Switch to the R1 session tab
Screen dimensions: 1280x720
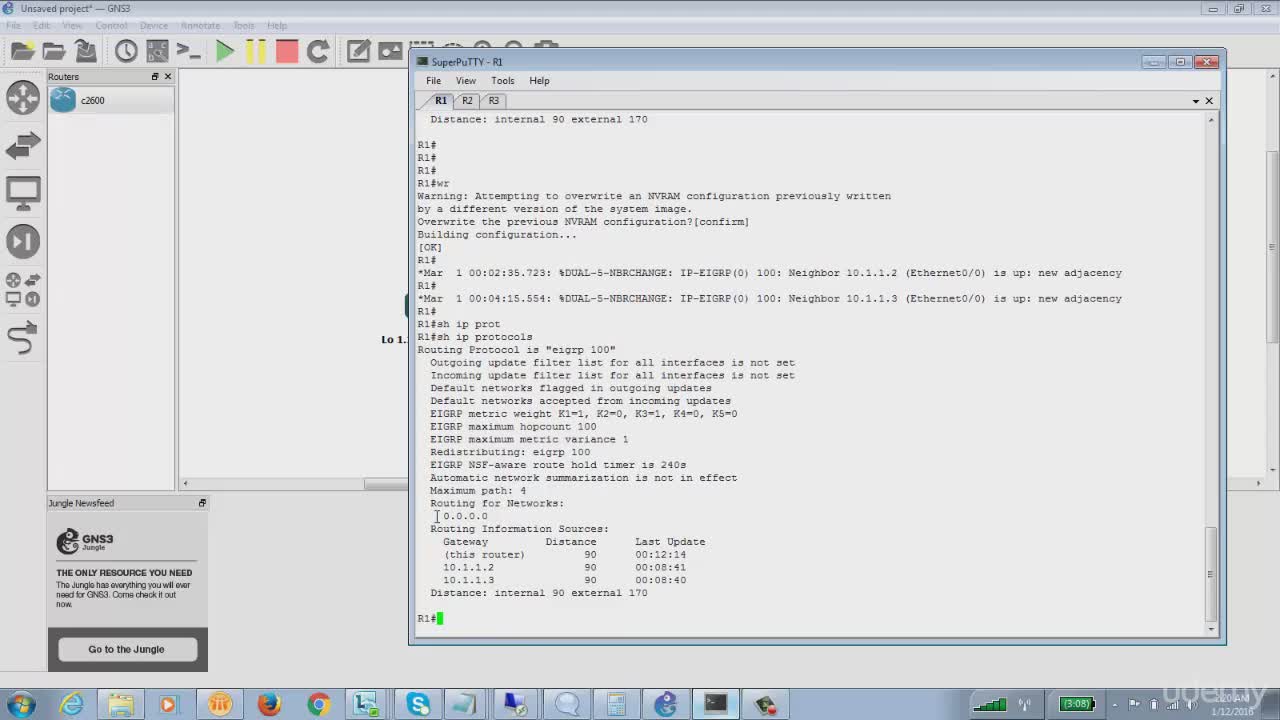click(440, 101)
